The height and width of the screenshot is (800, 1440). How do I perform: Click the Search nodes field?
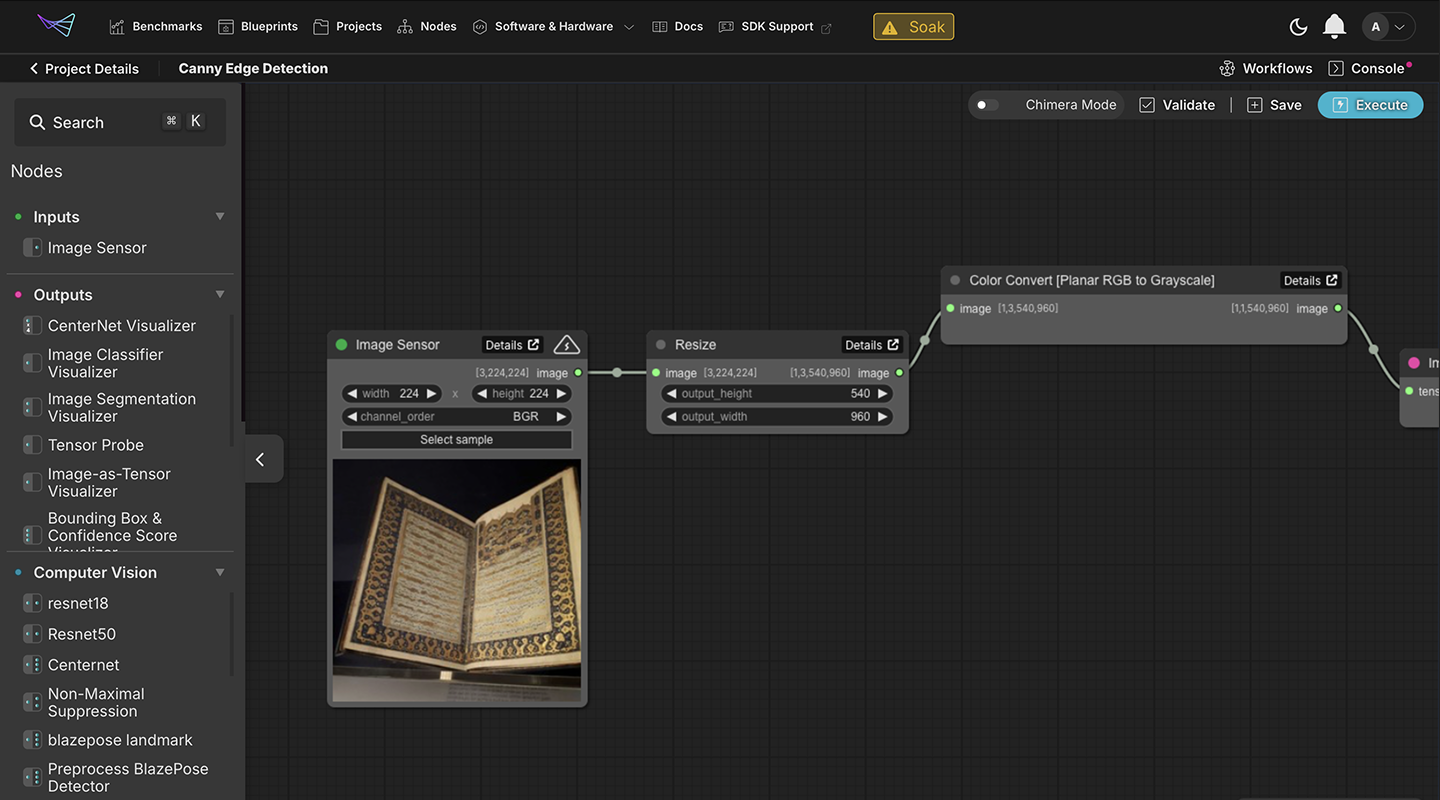120,122
